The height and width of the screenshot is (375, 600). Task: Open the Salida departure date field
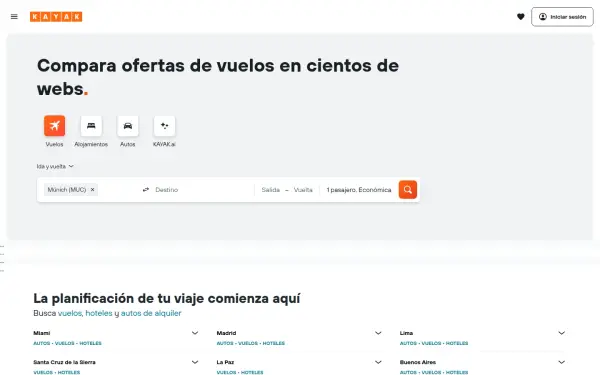coord(271,190)
